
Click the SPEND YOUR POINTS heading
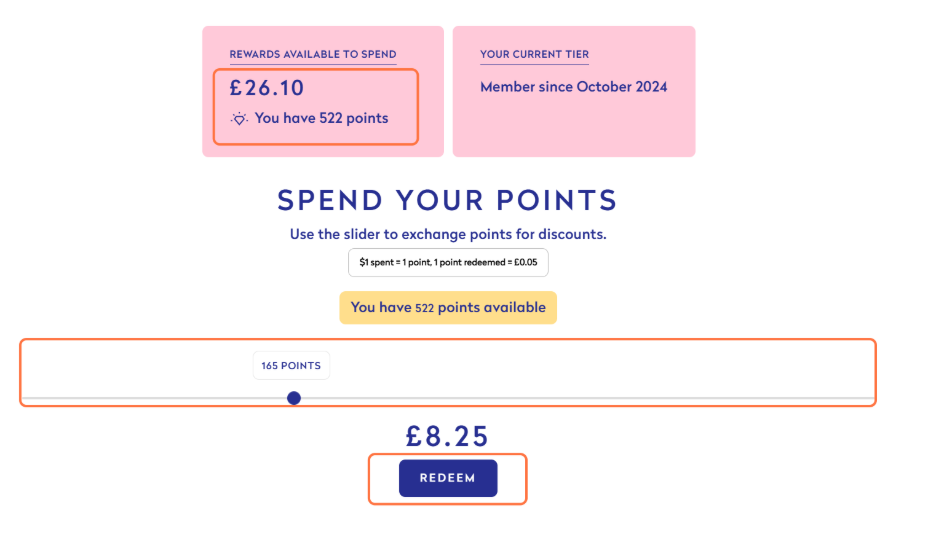coord(447,200)
